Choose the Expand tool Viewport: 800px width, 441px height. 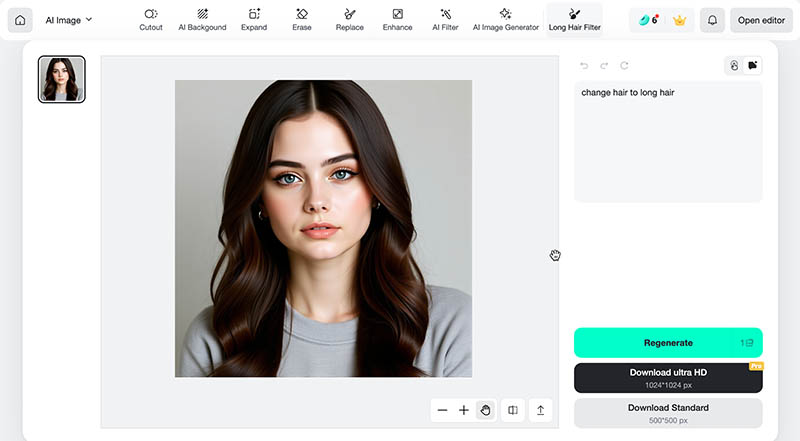[x=254, y=19]
